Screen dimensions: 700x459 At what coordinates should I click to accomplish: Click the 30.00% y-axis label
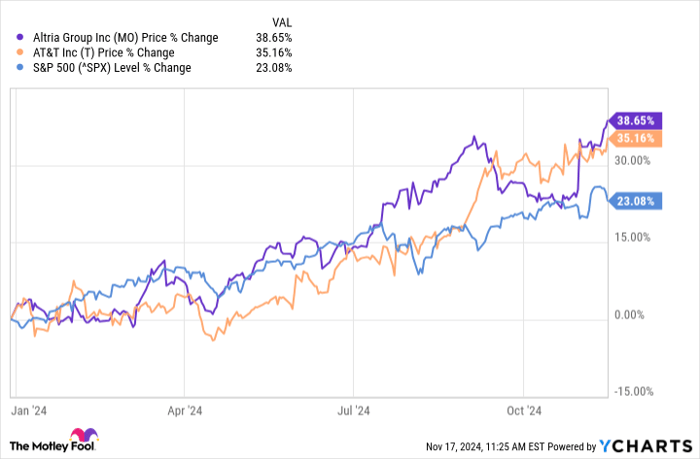click(631, 160)
